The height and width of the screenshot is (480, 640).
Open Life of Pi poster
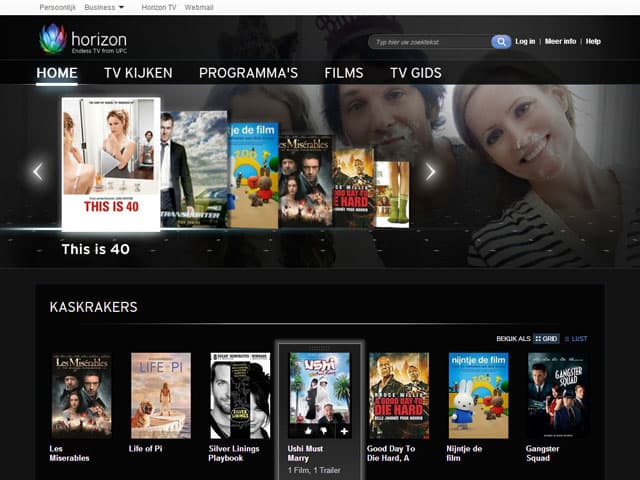[161, 396]
